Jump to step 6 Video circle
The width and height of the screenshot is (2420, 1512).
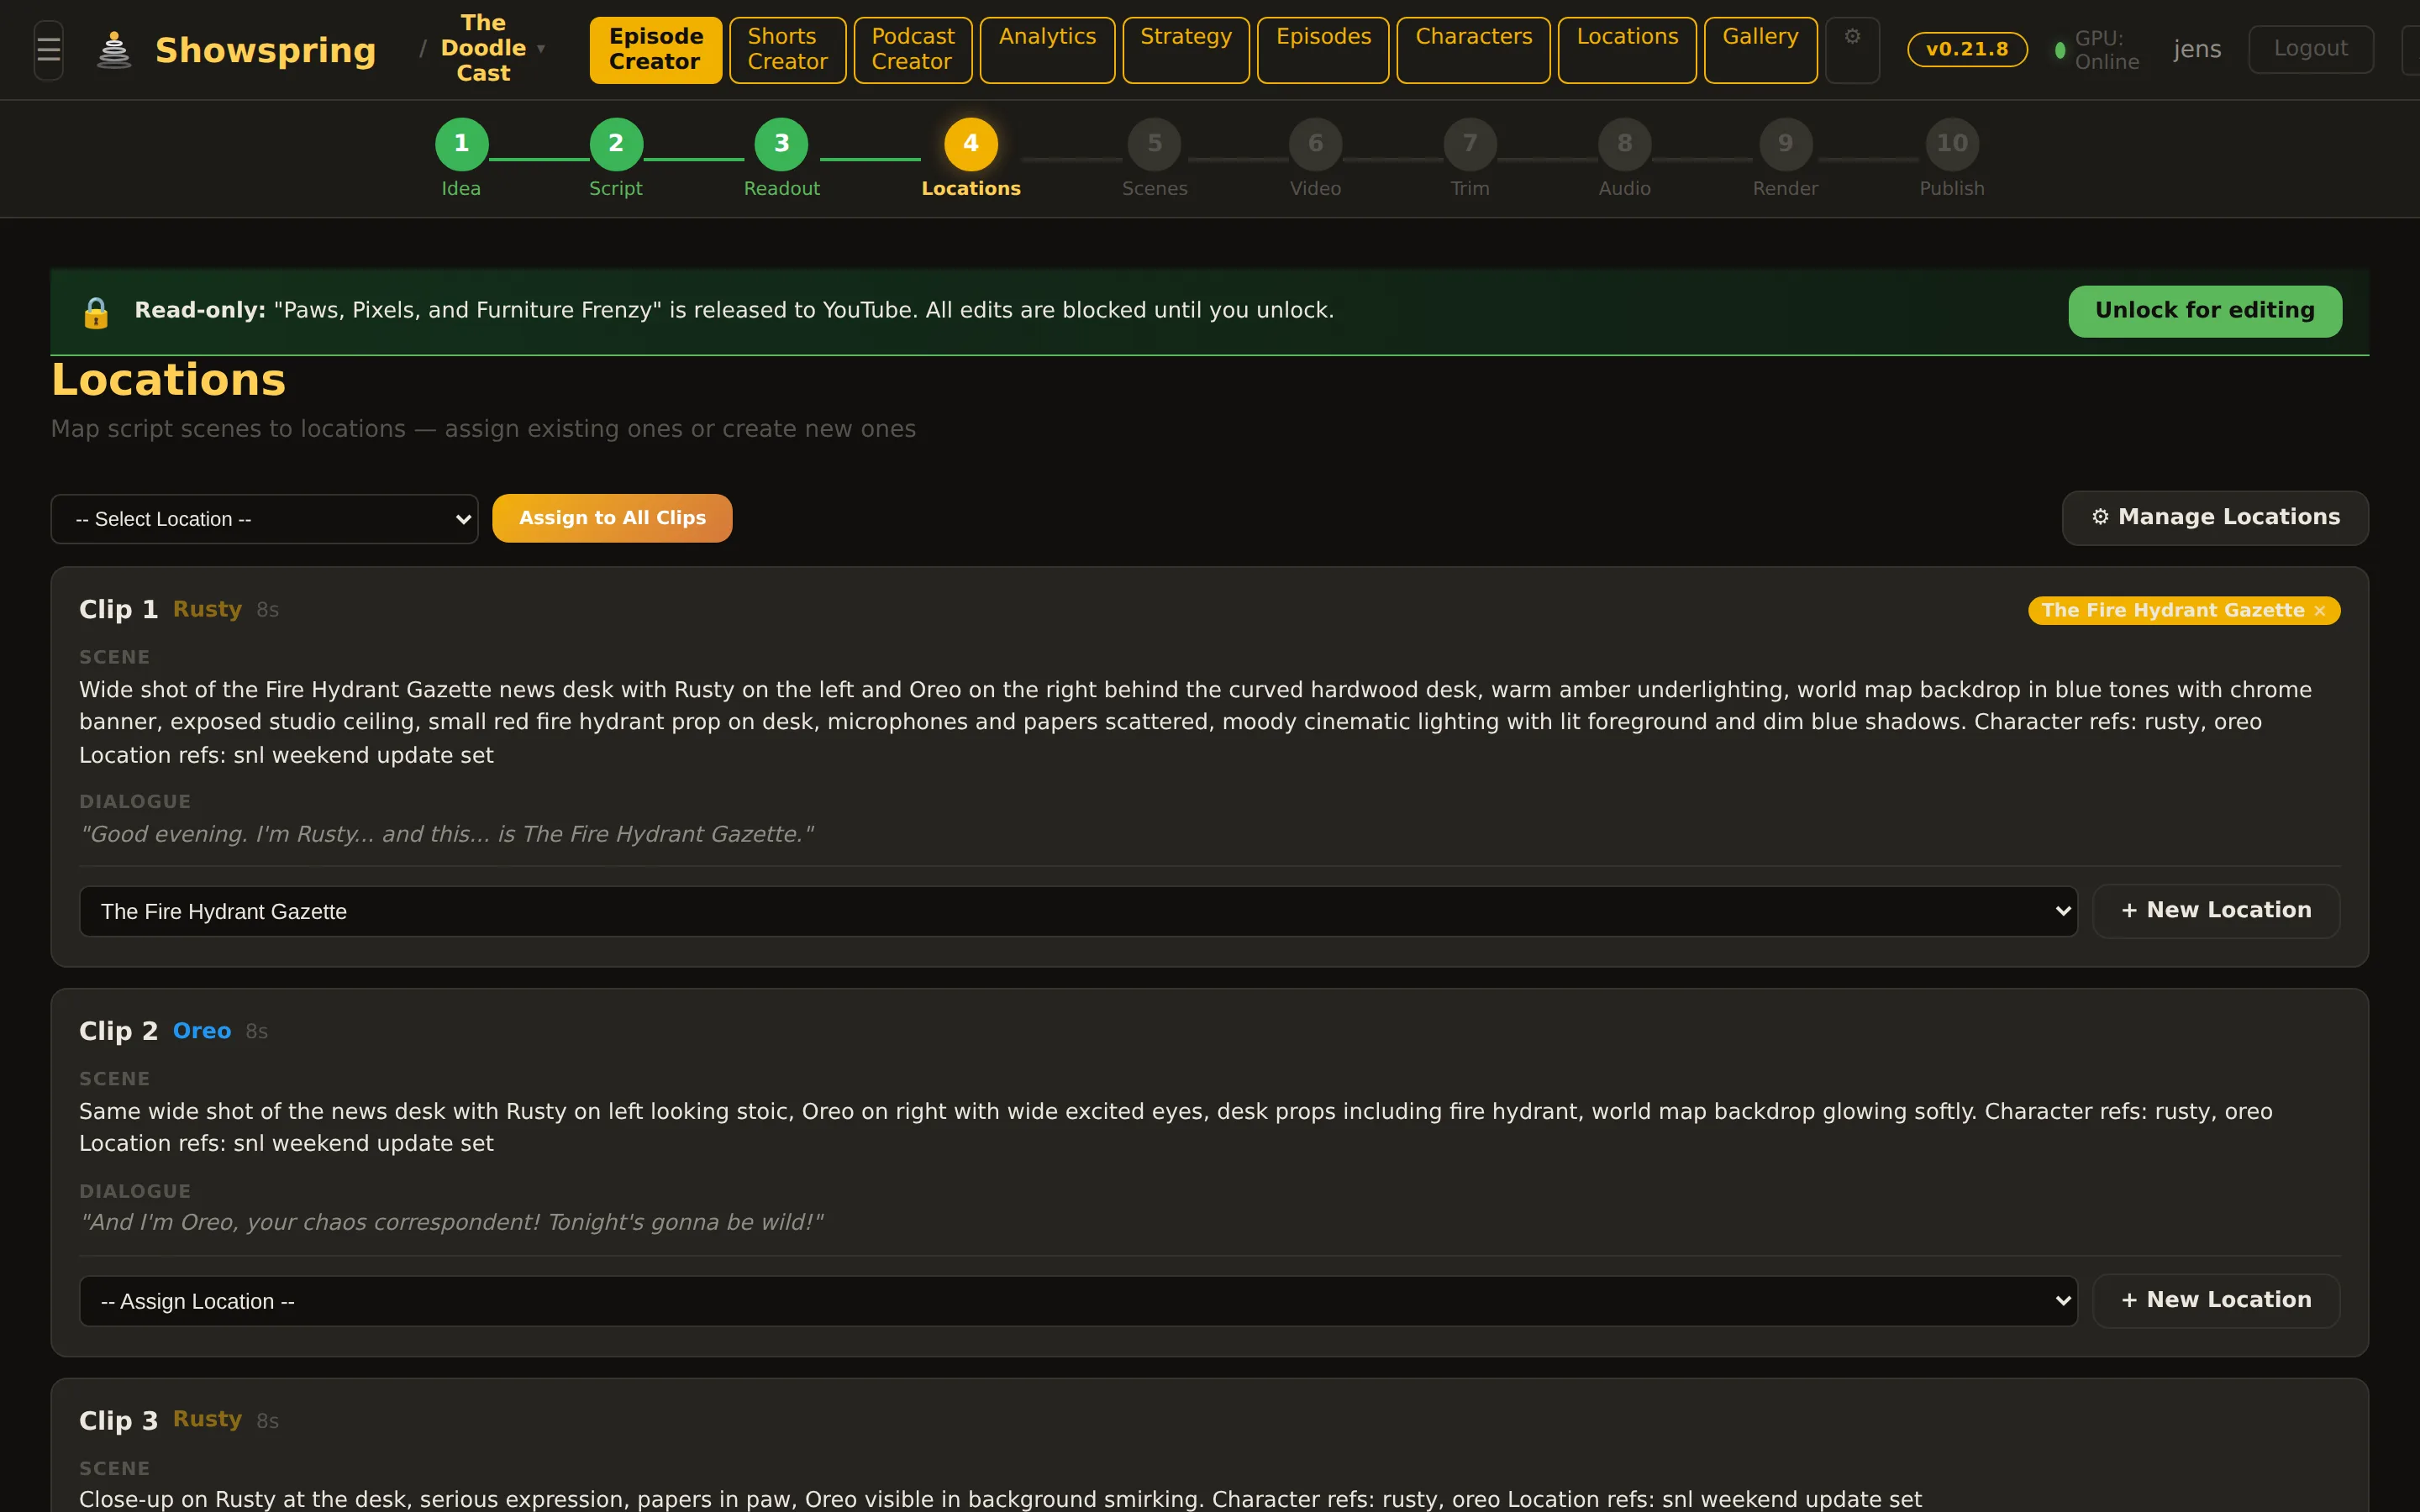(1316, 144)
